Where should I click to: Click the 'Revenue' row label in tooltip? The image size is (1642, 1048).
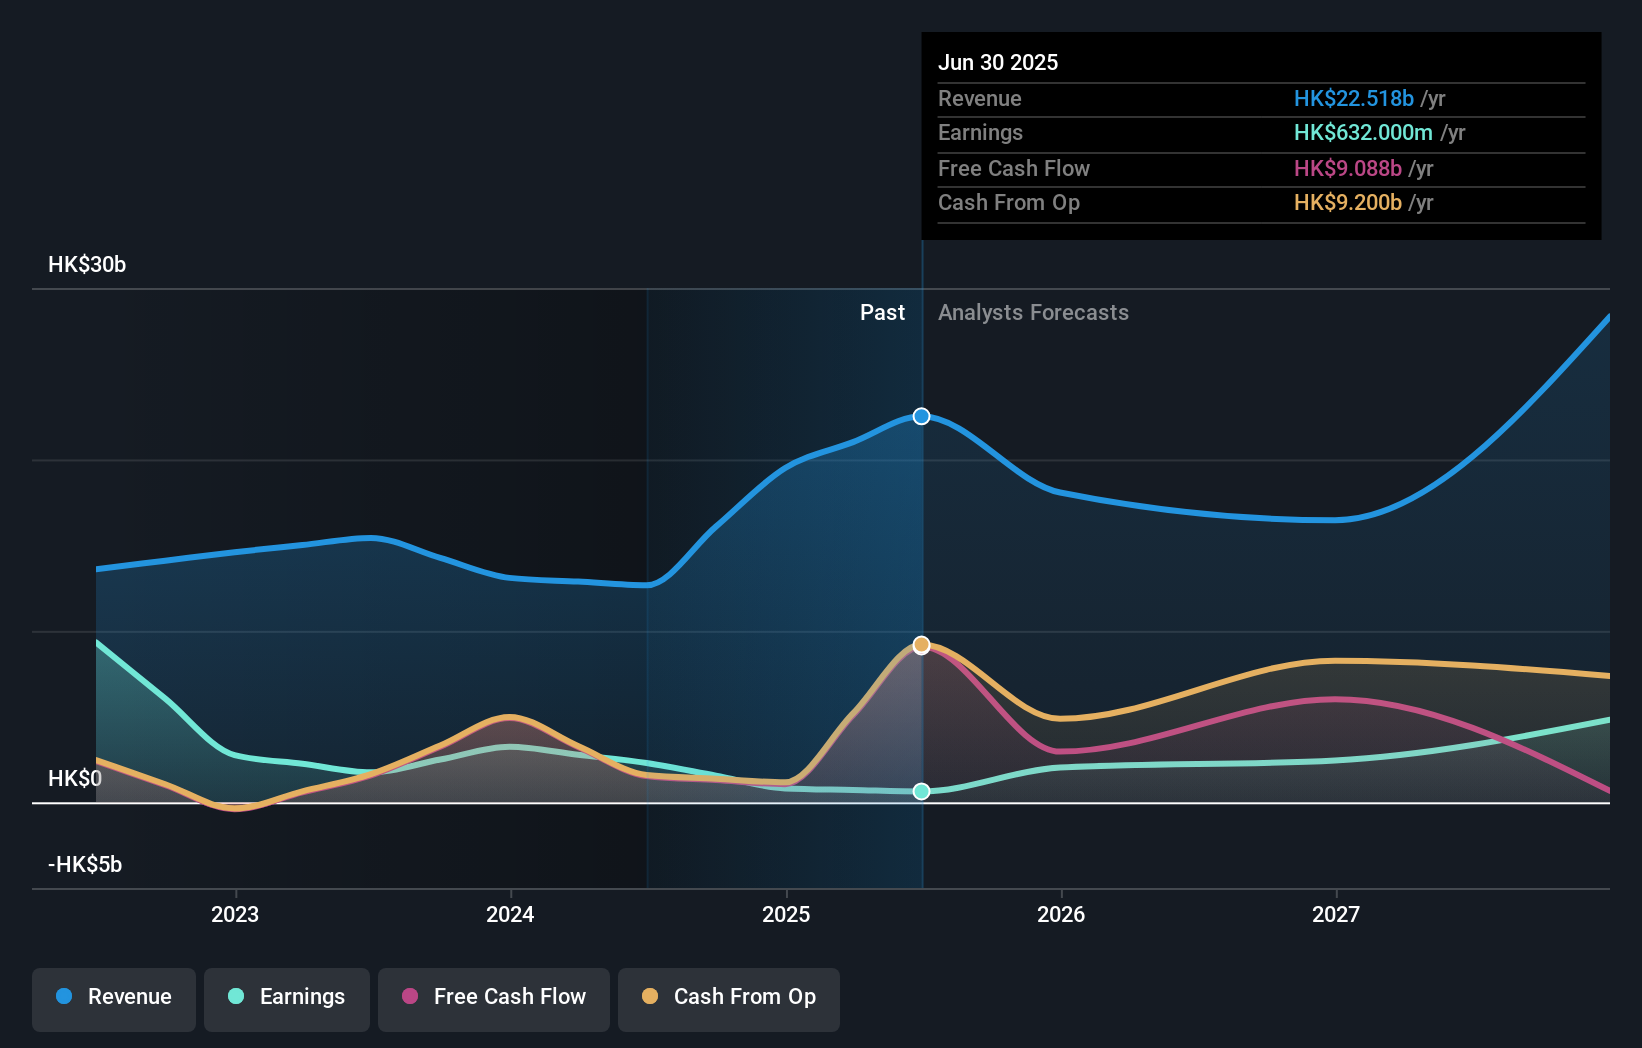coord(980,98)
